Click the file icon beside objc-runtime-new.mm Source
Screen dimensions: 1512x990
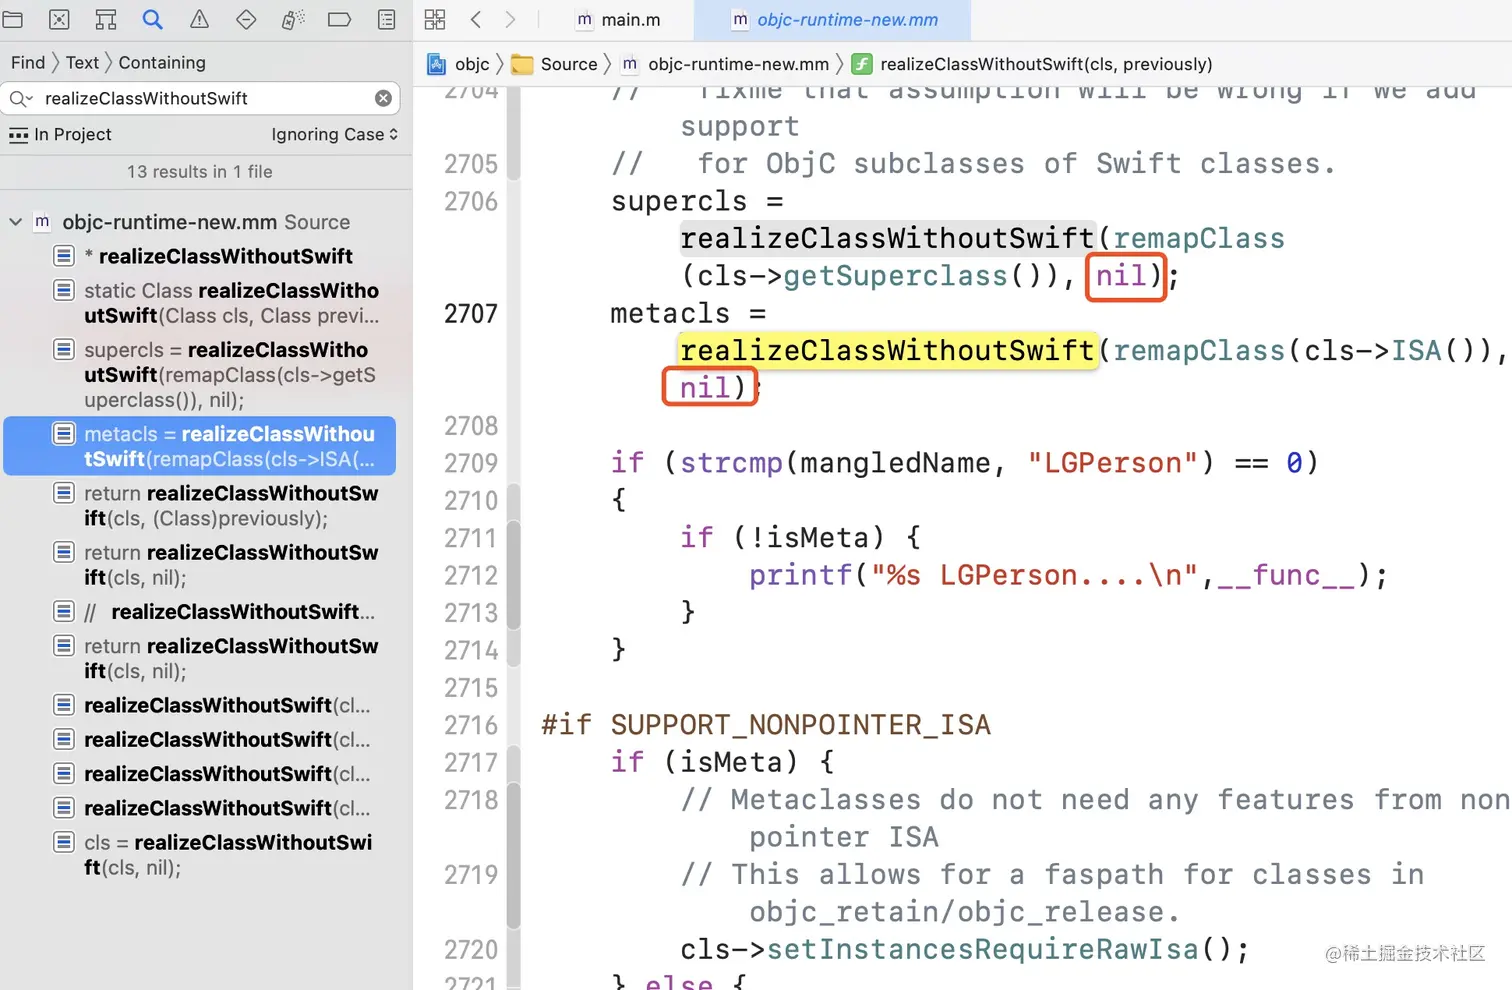click(x=42, y=222)
